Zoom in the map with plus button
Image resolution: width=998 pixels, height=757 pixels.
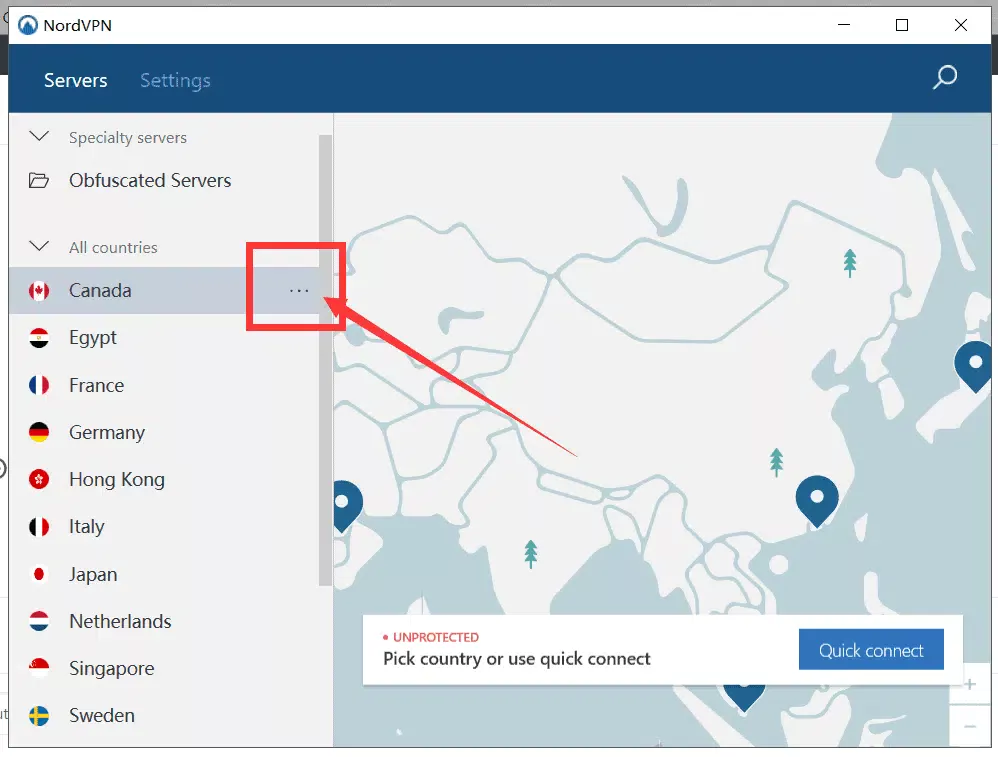point(970,685)
